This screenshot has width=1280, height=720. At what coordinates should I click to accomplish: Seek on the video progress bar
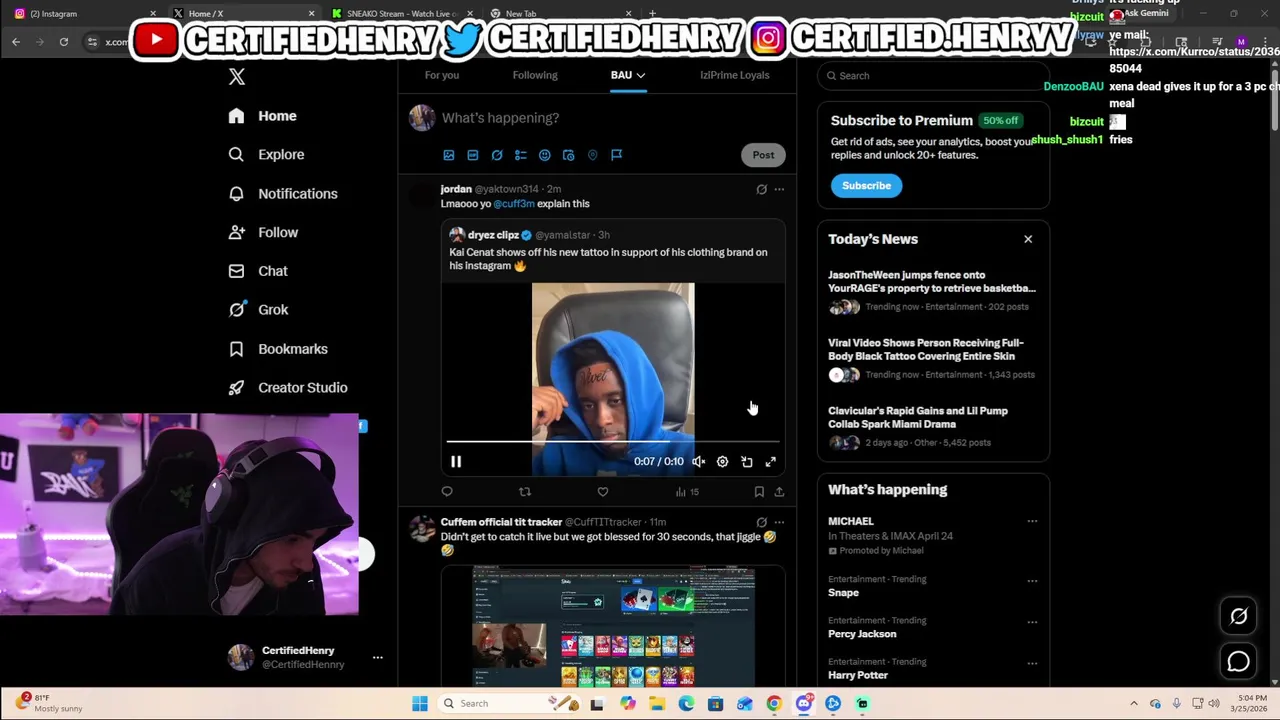coord(613,441)
